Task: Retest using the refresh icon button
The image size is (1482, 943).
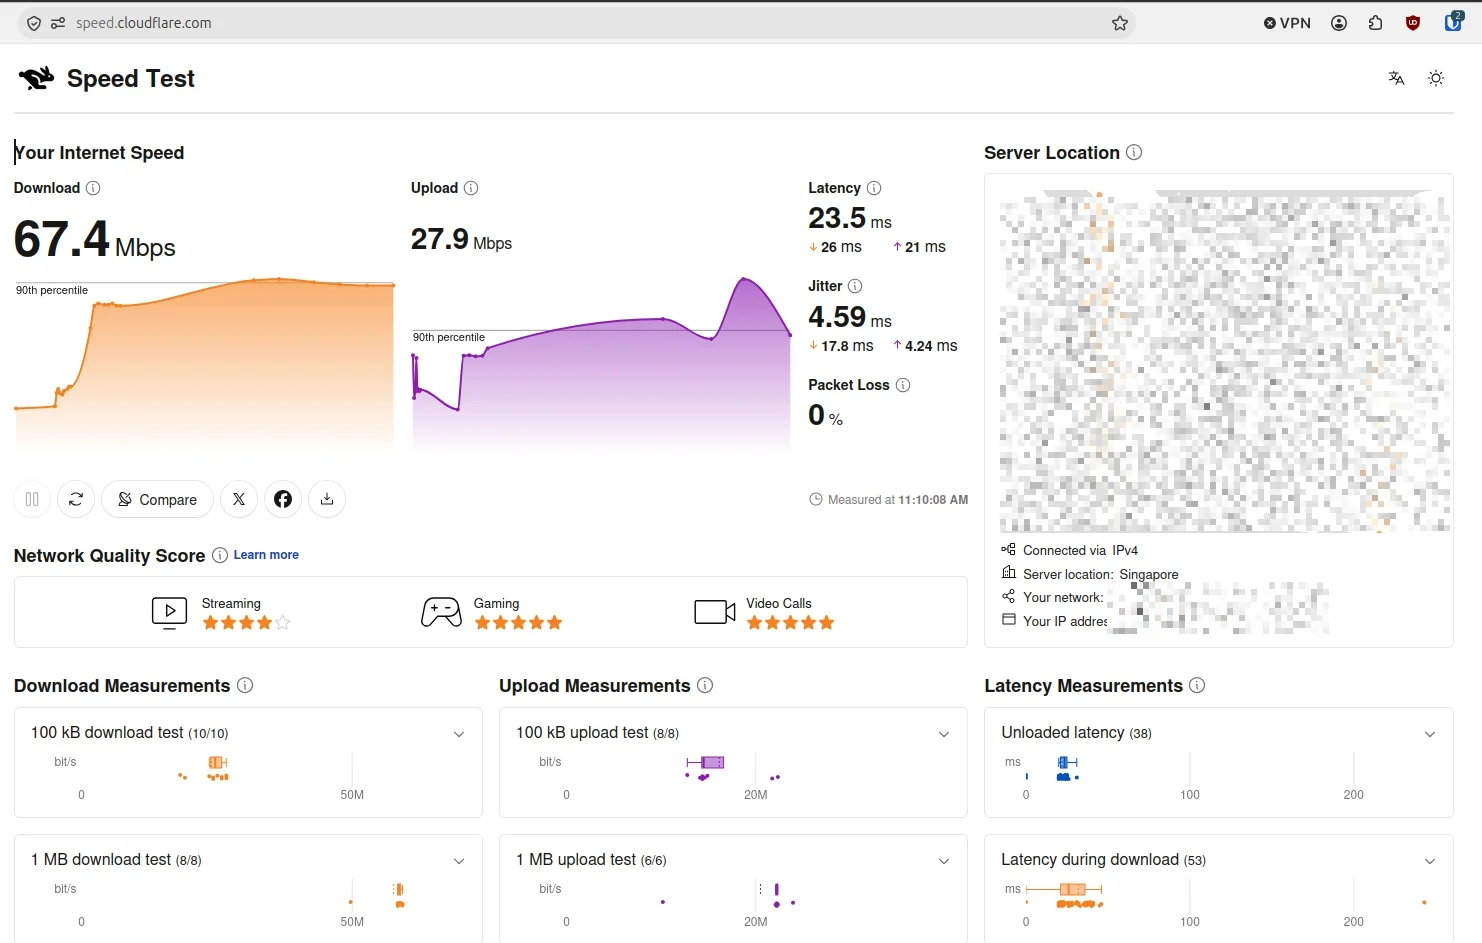Action: pyautogui.click(x=76, y=499)
